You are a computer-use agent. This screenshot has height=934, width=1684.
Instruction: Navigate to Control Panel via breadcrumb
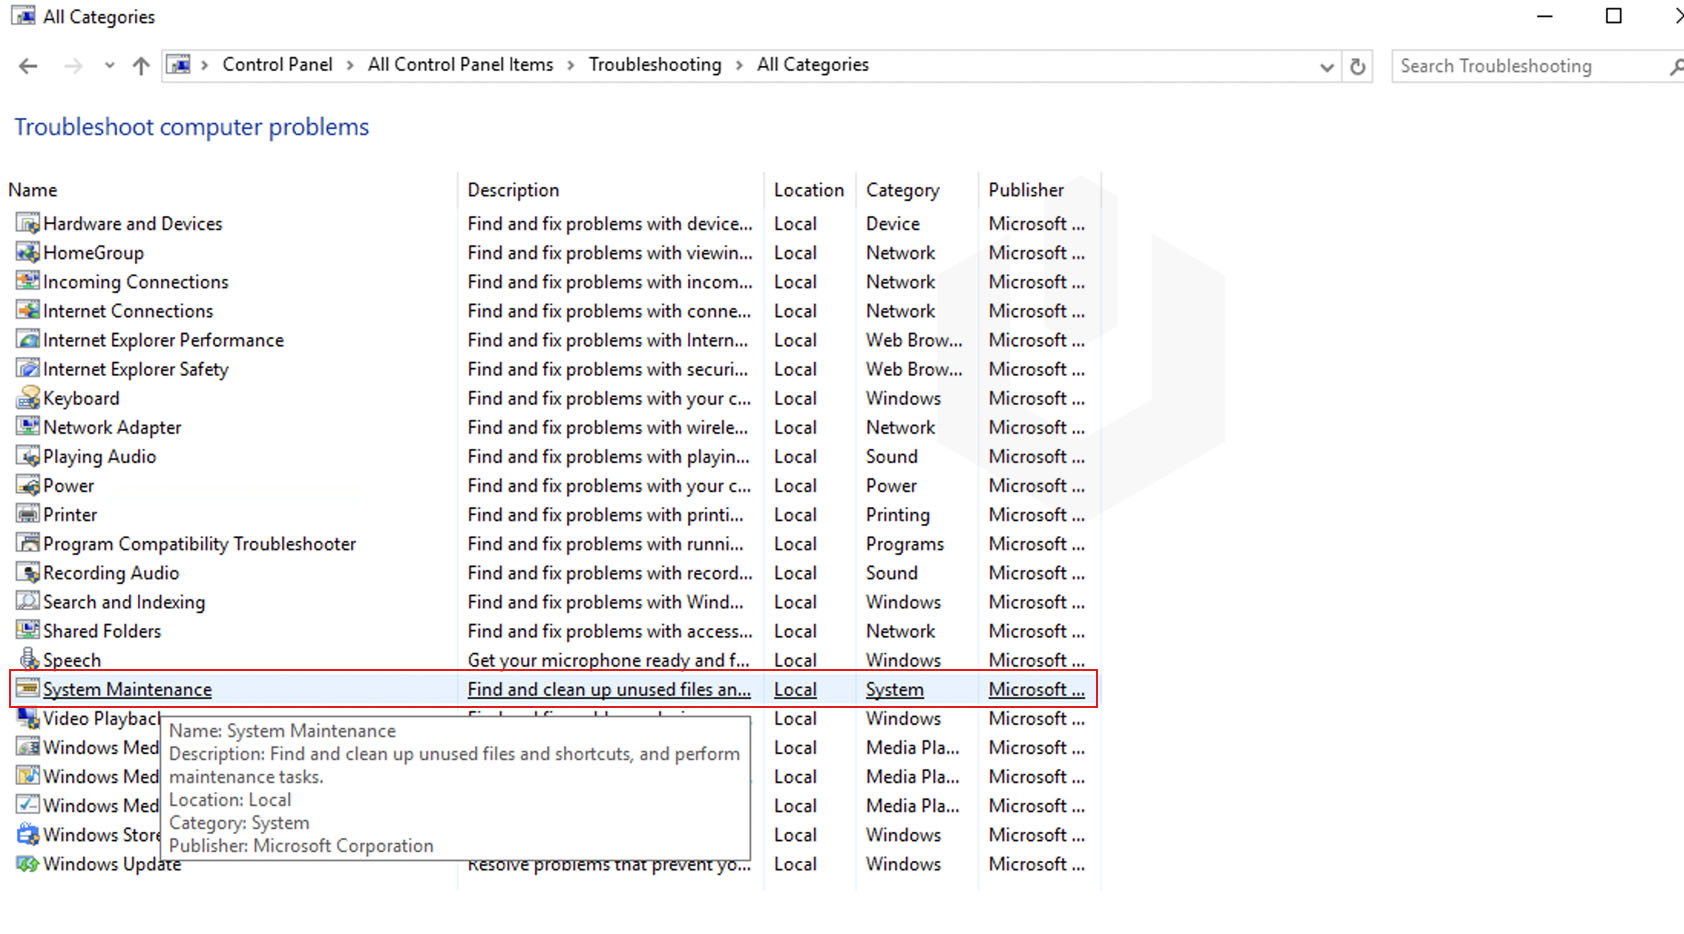tap(277, 64)
